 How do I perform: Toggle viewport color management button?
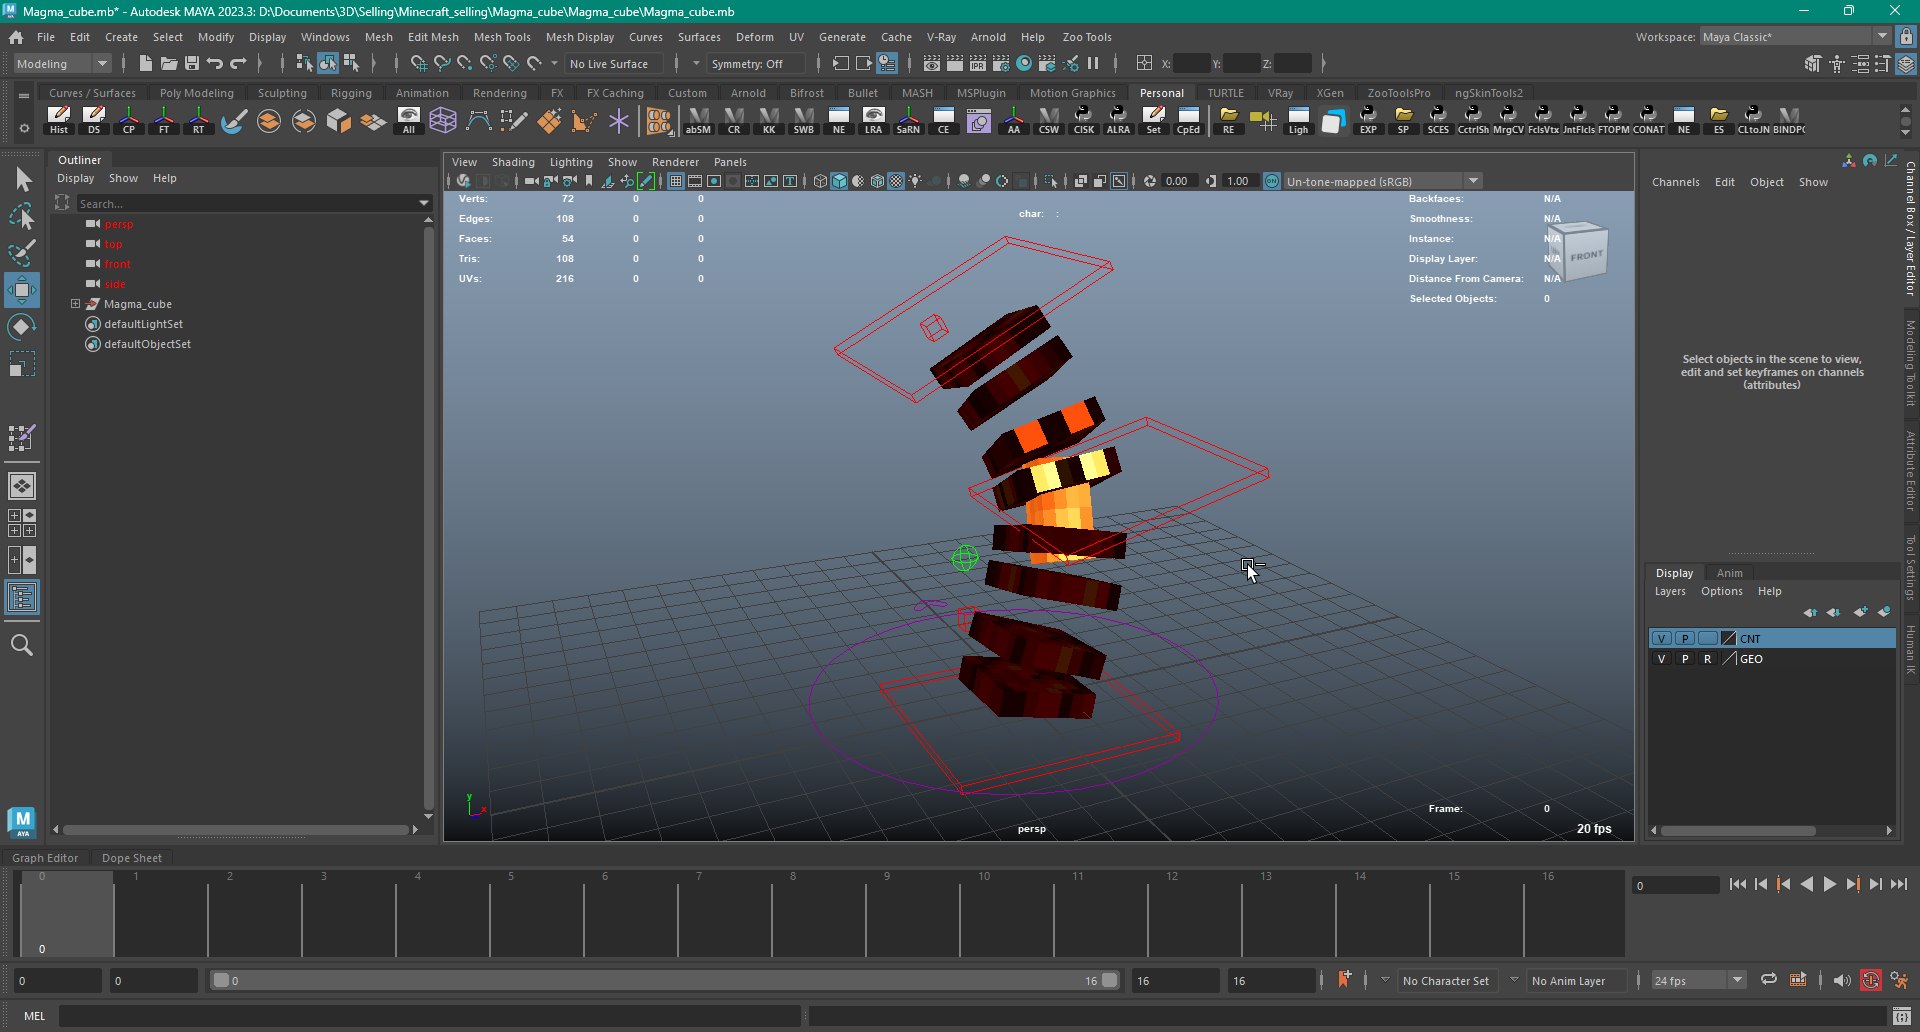1272,181
